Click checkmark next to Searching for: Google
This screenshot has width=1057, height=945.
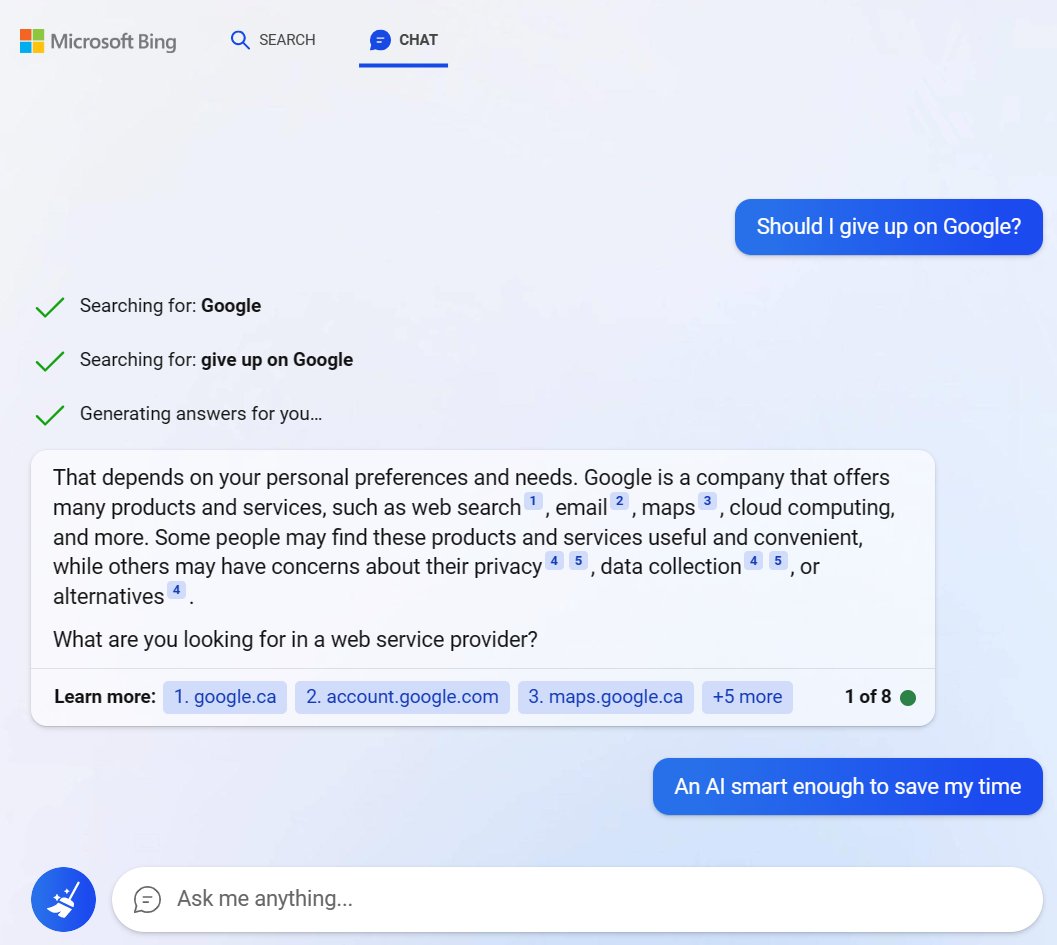tap(50, 307)
